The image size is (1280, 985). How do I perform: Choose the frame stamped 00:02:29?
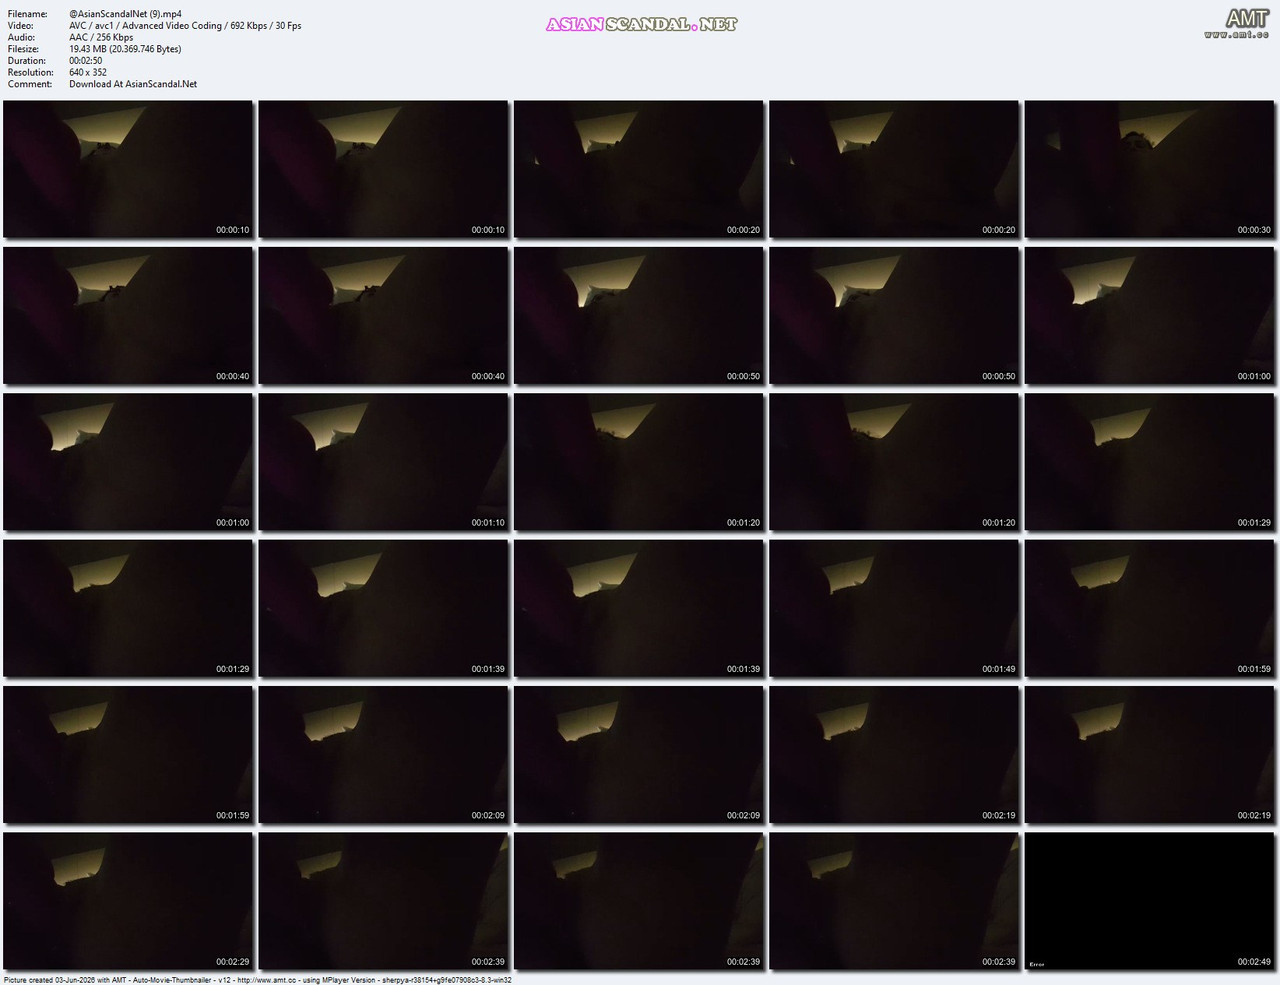click(128, 901)
